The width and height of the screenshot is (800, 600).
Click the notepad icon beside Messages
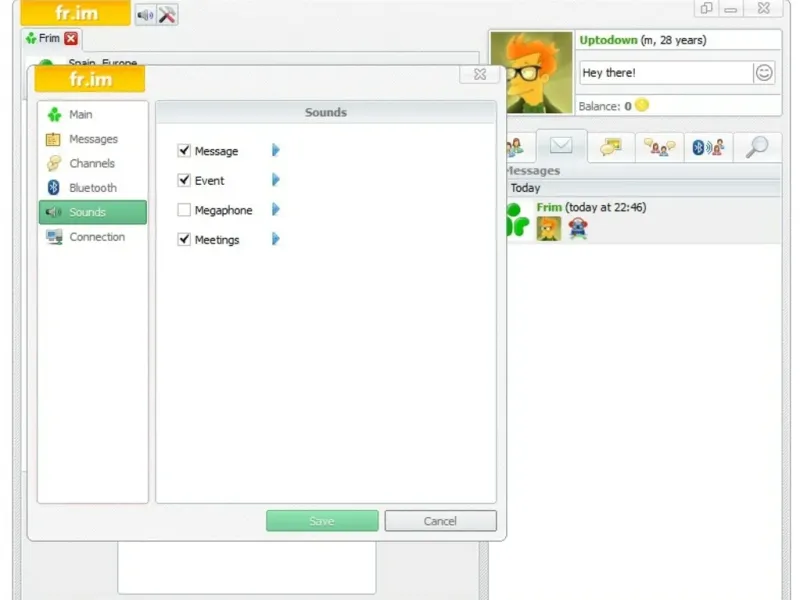(54, 139)
